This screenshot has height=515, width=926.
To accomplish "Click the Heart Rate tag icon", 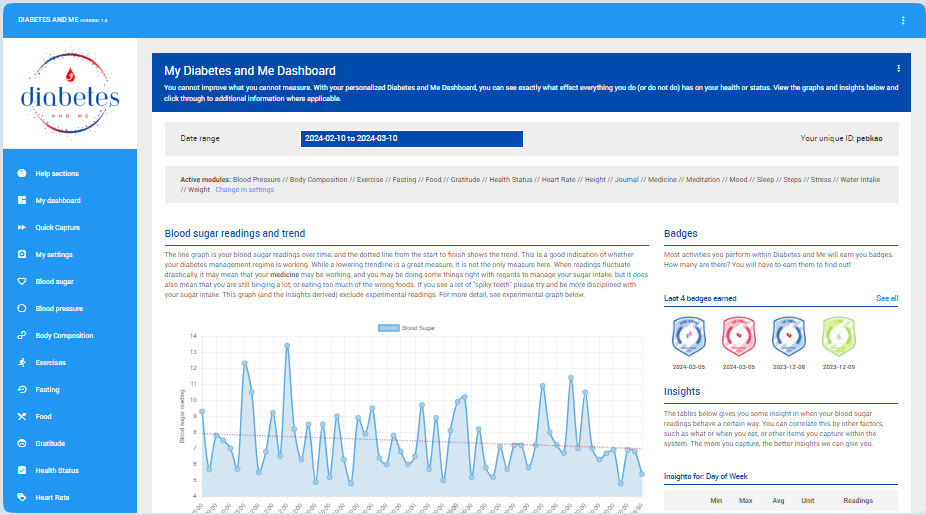I will click(22, 497).
